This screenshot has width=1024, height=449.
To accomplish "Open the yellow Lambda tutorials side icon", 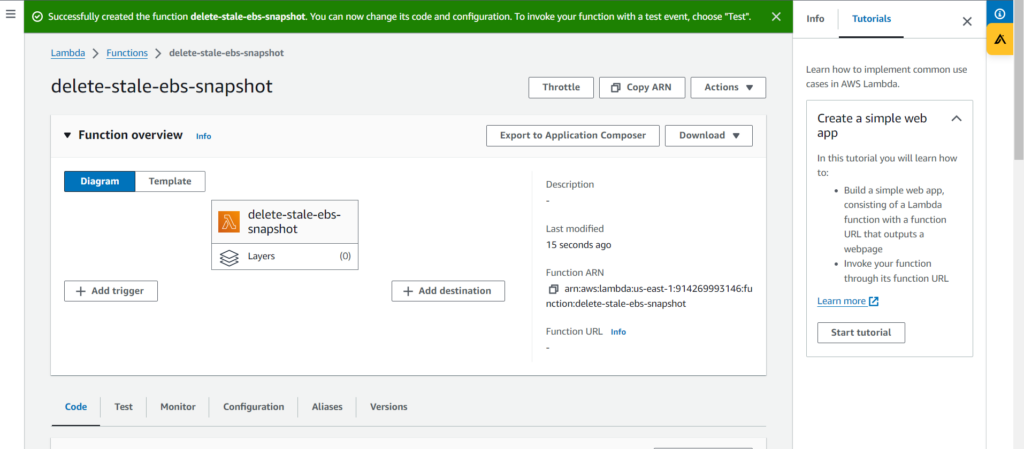I will (x=999, y=39).
